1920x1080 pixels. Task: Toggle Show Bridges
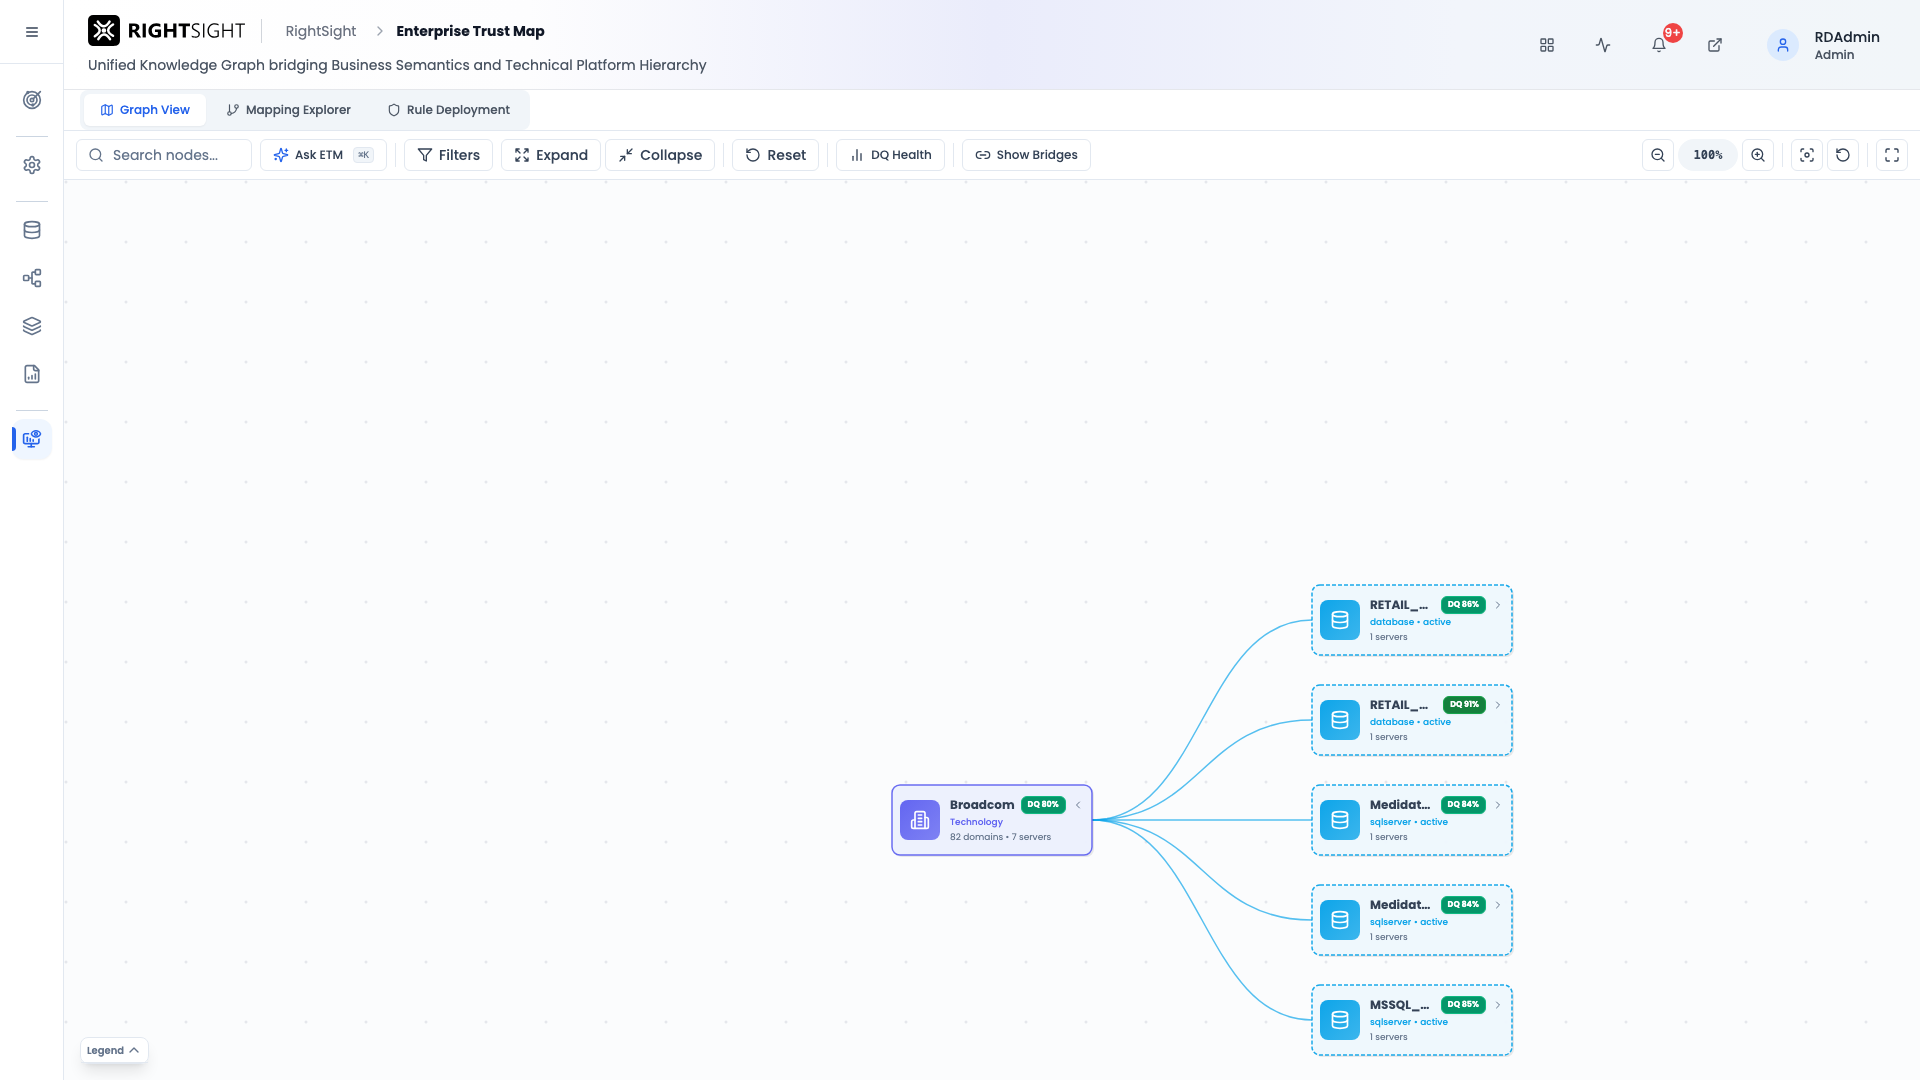coord(1026,155)
